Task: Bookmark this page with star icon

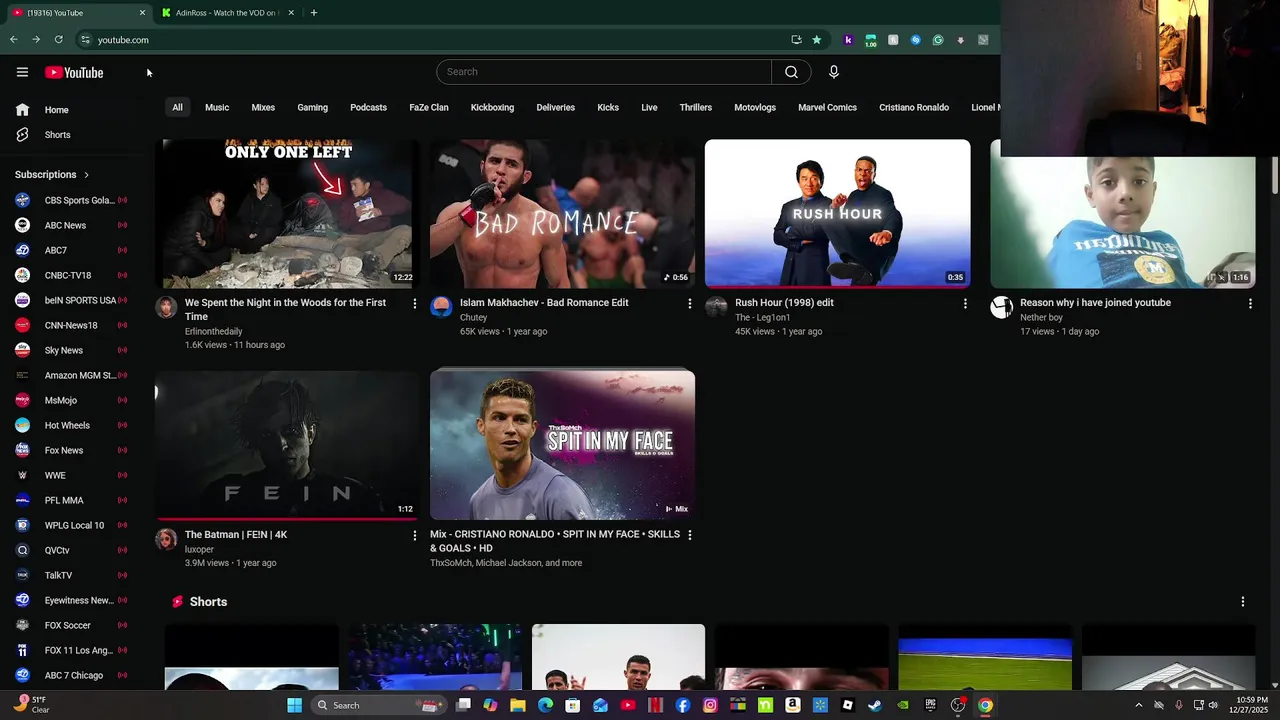Action: [817, 40]
